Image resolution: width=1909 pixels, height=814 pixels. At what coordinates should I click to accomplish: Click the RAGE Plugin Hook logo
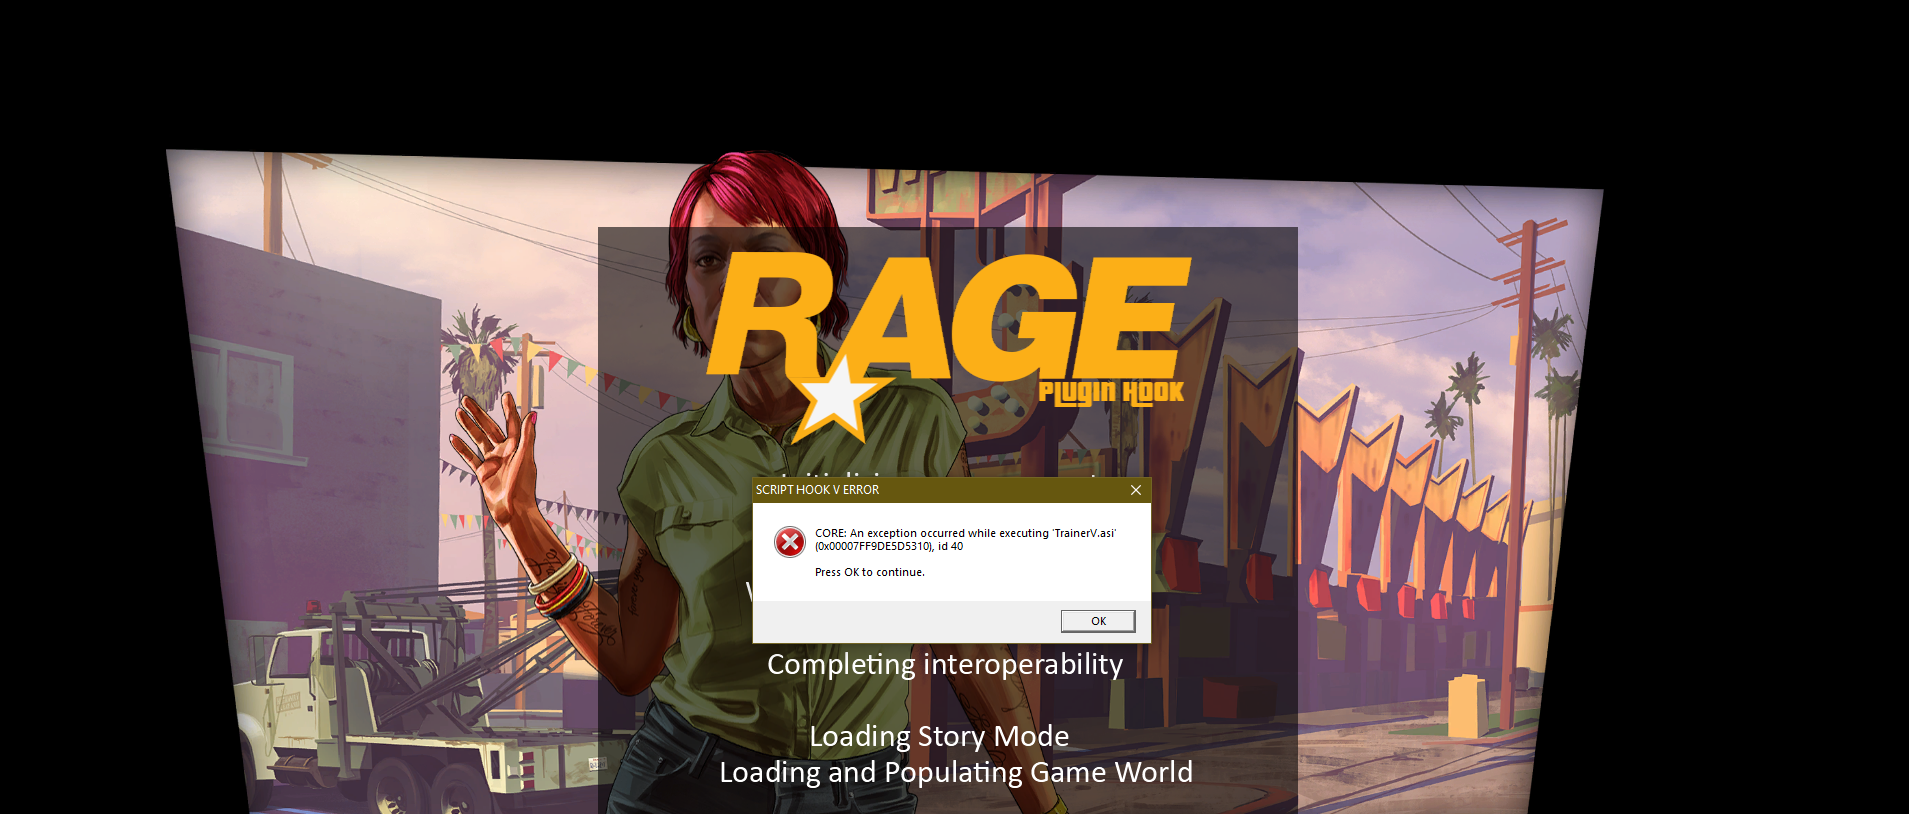pyautogui.click(x=948, y=345)
